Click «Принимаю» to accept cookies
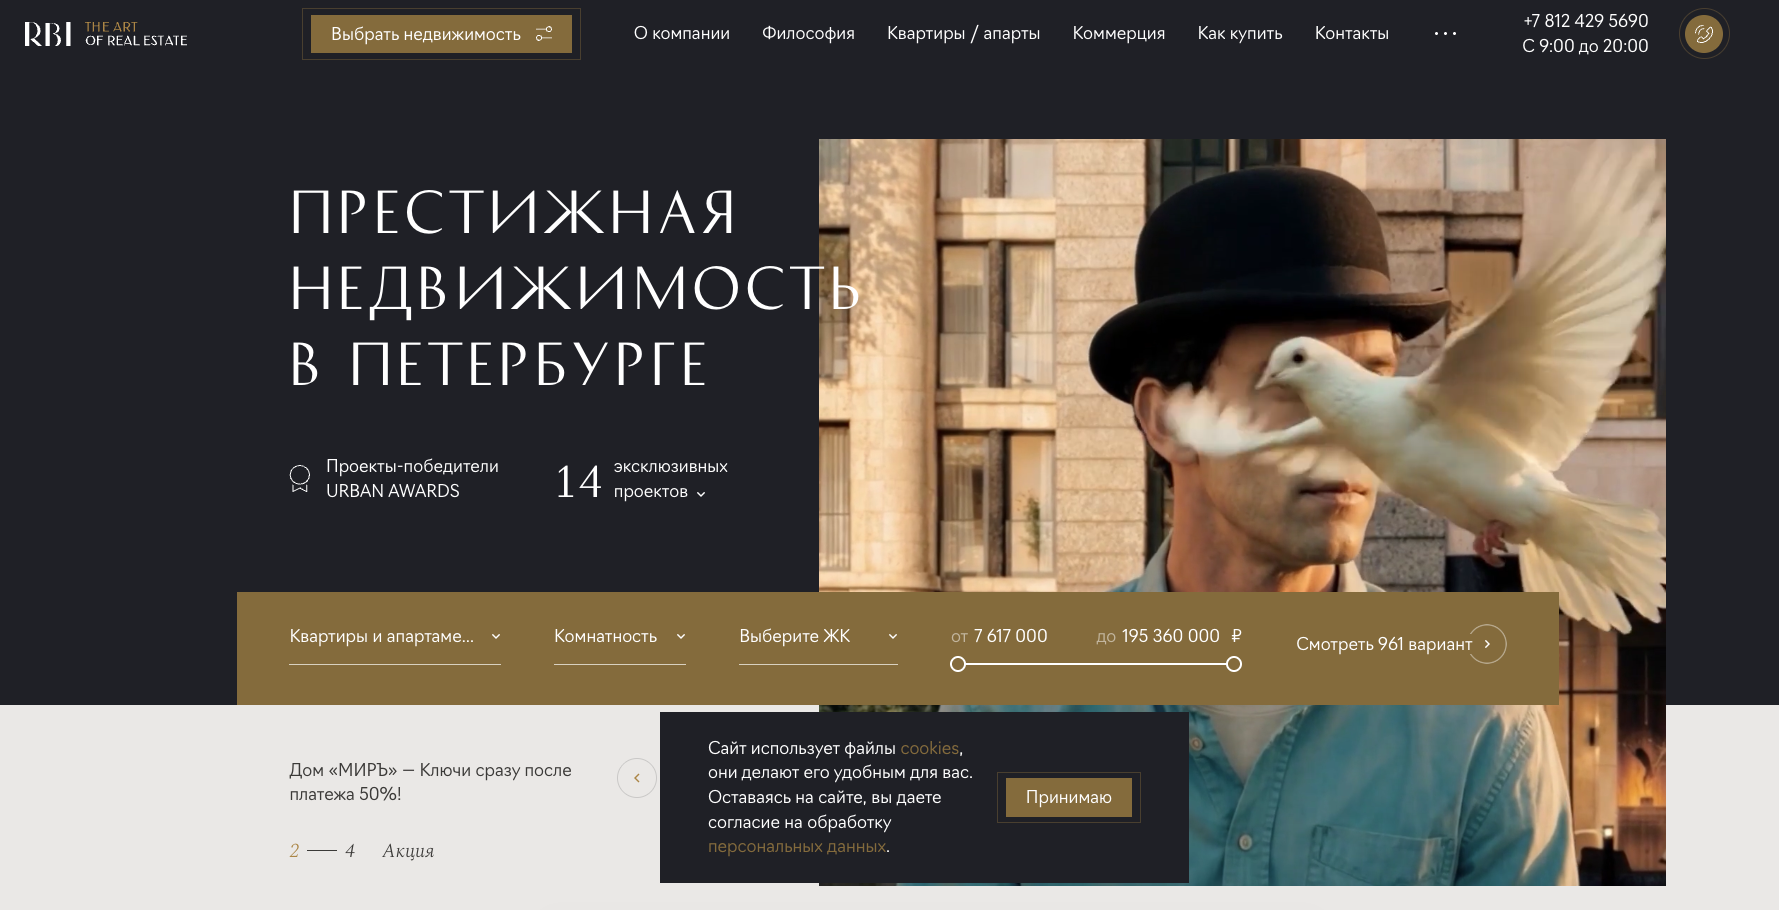1779x910 pixels. point(1068,797)
